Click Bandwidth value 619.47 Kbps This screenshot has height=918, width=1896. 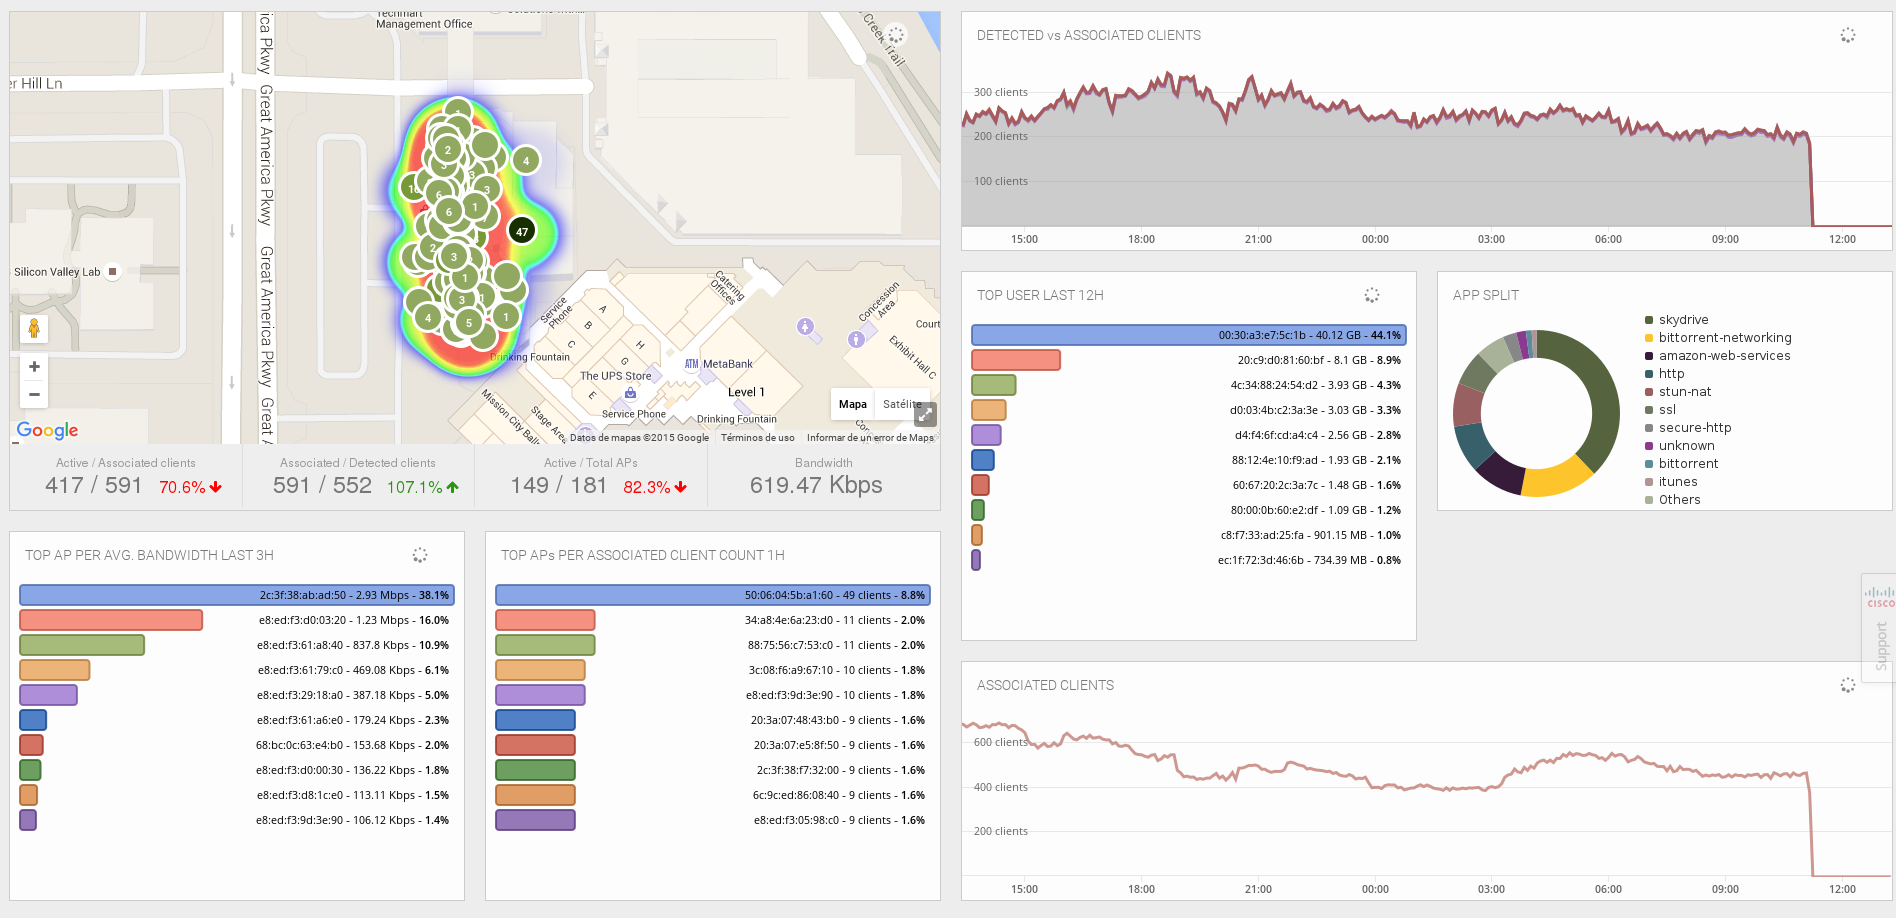pos(816,486)
